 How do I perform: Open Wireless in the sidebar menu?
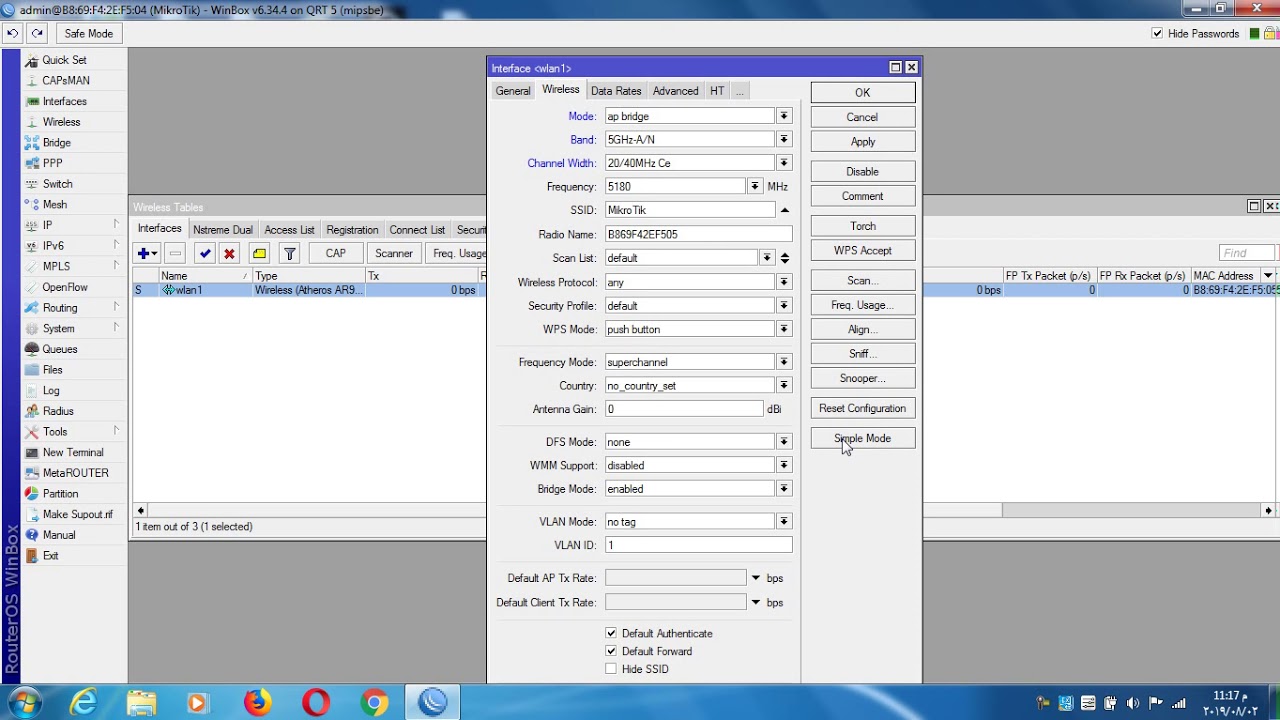pos(61,122)
